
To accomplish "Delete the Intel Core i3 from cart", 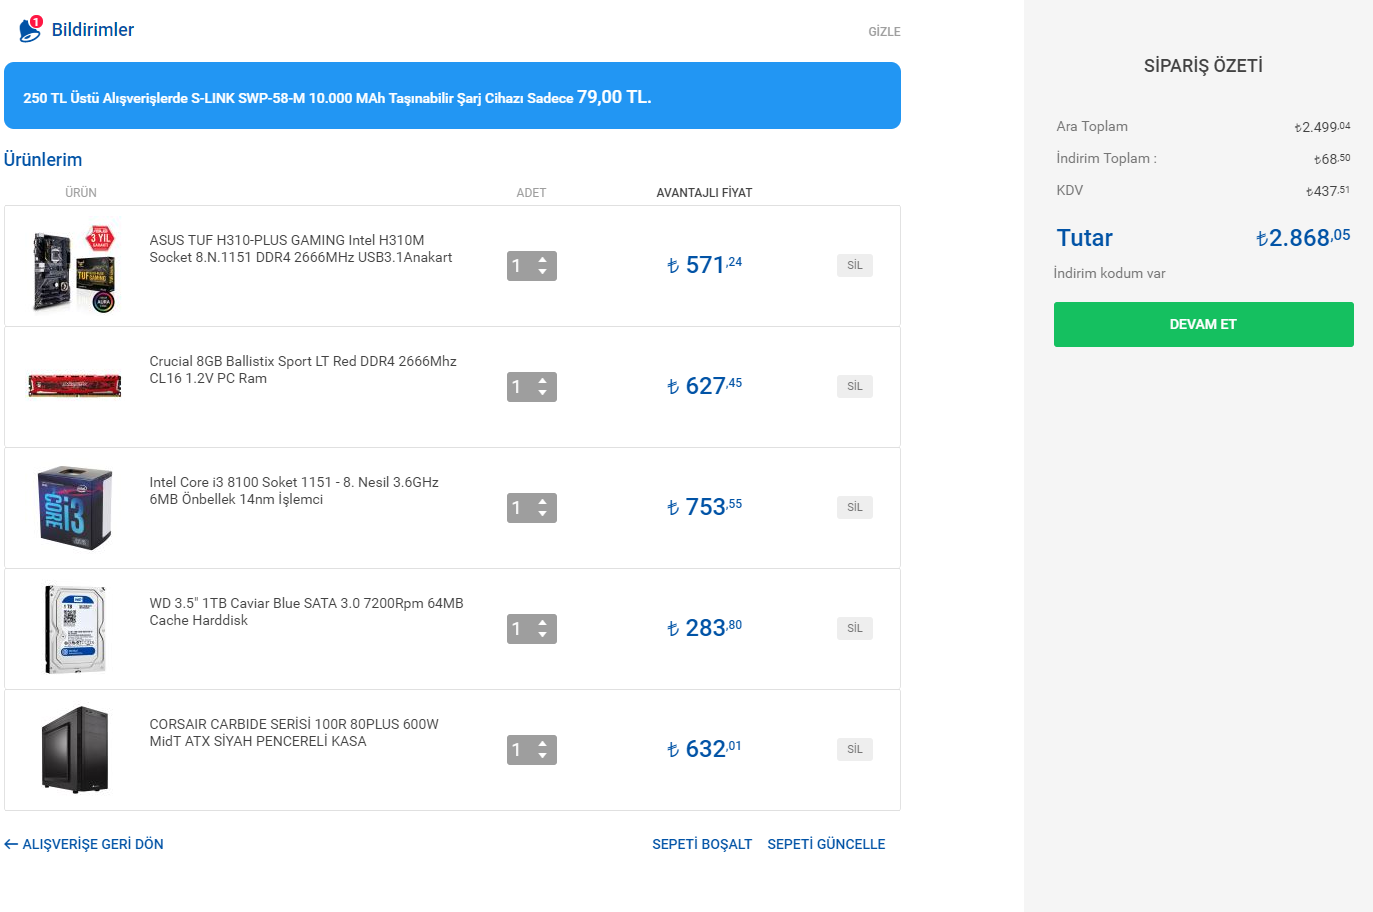I will (854, 507).
